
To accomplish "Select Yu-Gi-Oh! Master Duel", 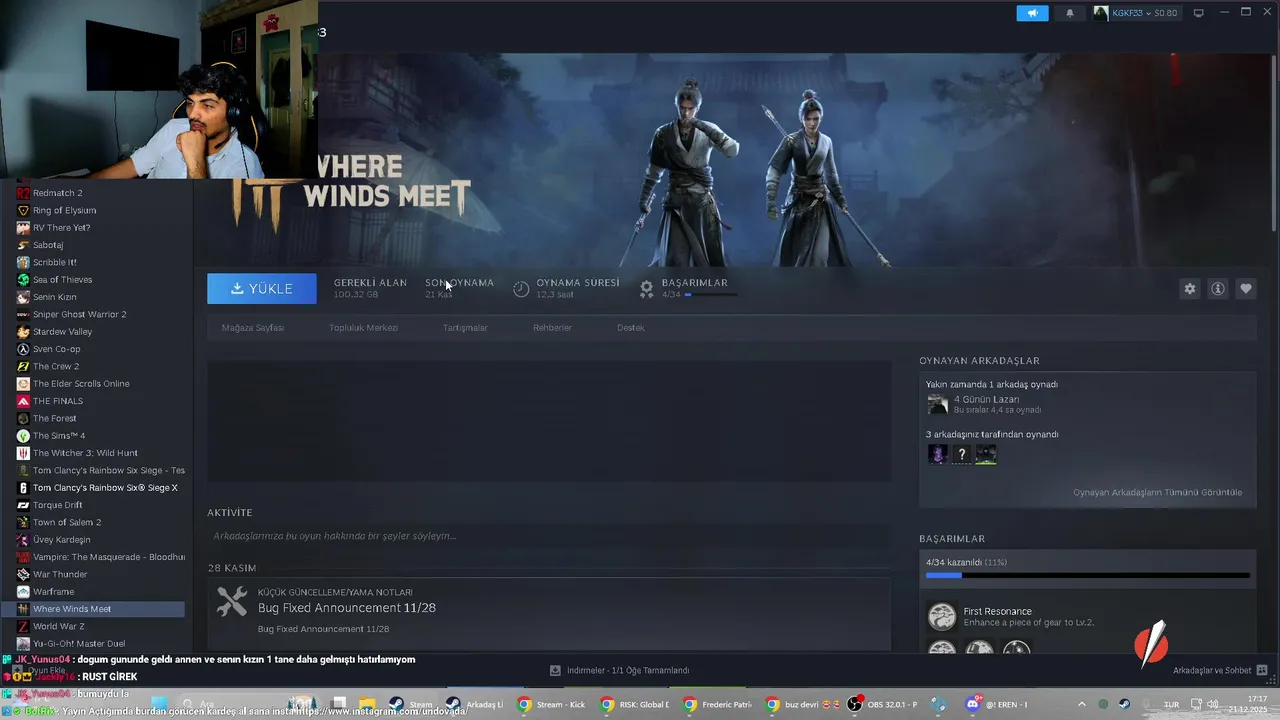I will (x=79, y=644).
